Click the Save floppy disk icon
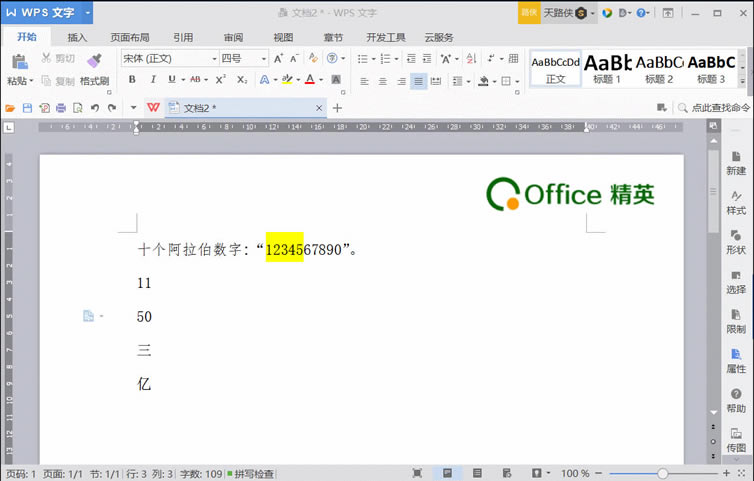The width and height of the screenshot is (754, 481). pyautogui.click(x=27, y=108)
